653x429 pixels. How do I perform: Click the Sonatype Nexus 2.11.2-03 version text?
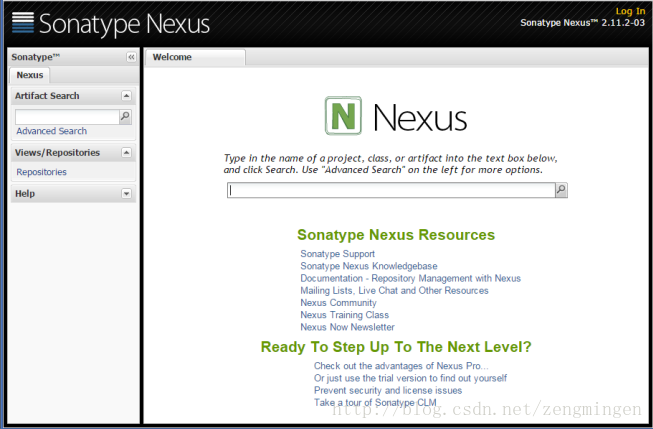(x=582, y=22)
